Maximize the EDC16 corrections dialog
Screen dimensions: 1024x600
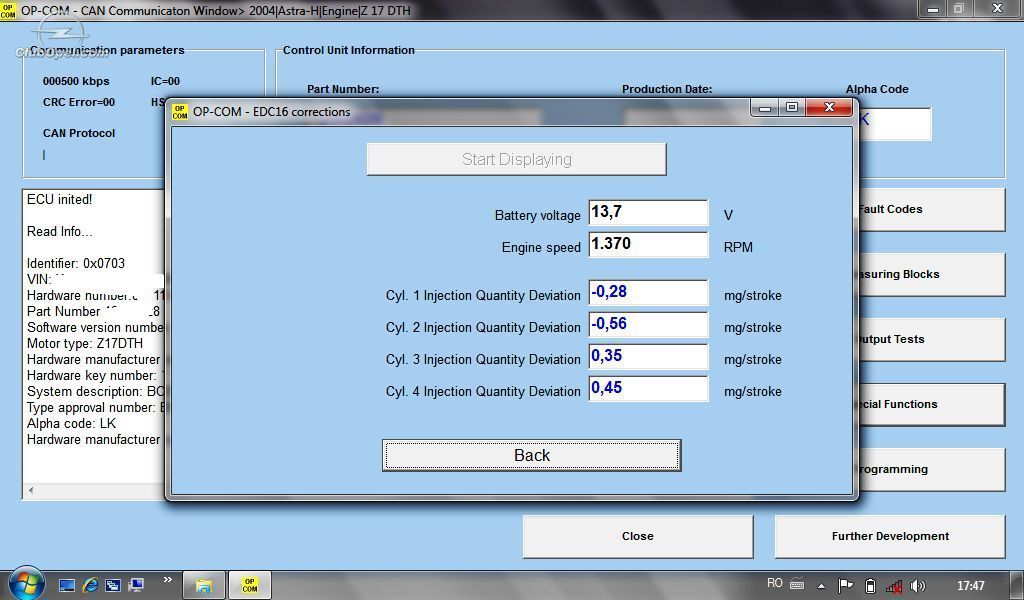click(x=792, y=108)
